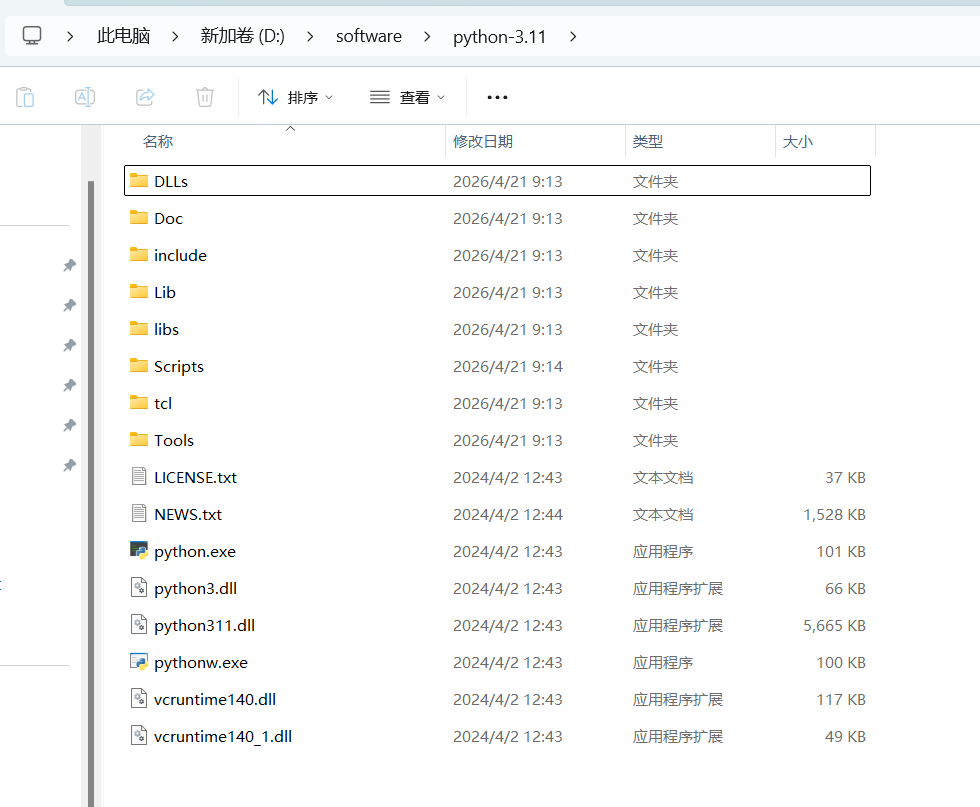Viewport: 980px width, 807px height.
Task: Click the 117 KB size cell
Action: [x=841, y=699]
